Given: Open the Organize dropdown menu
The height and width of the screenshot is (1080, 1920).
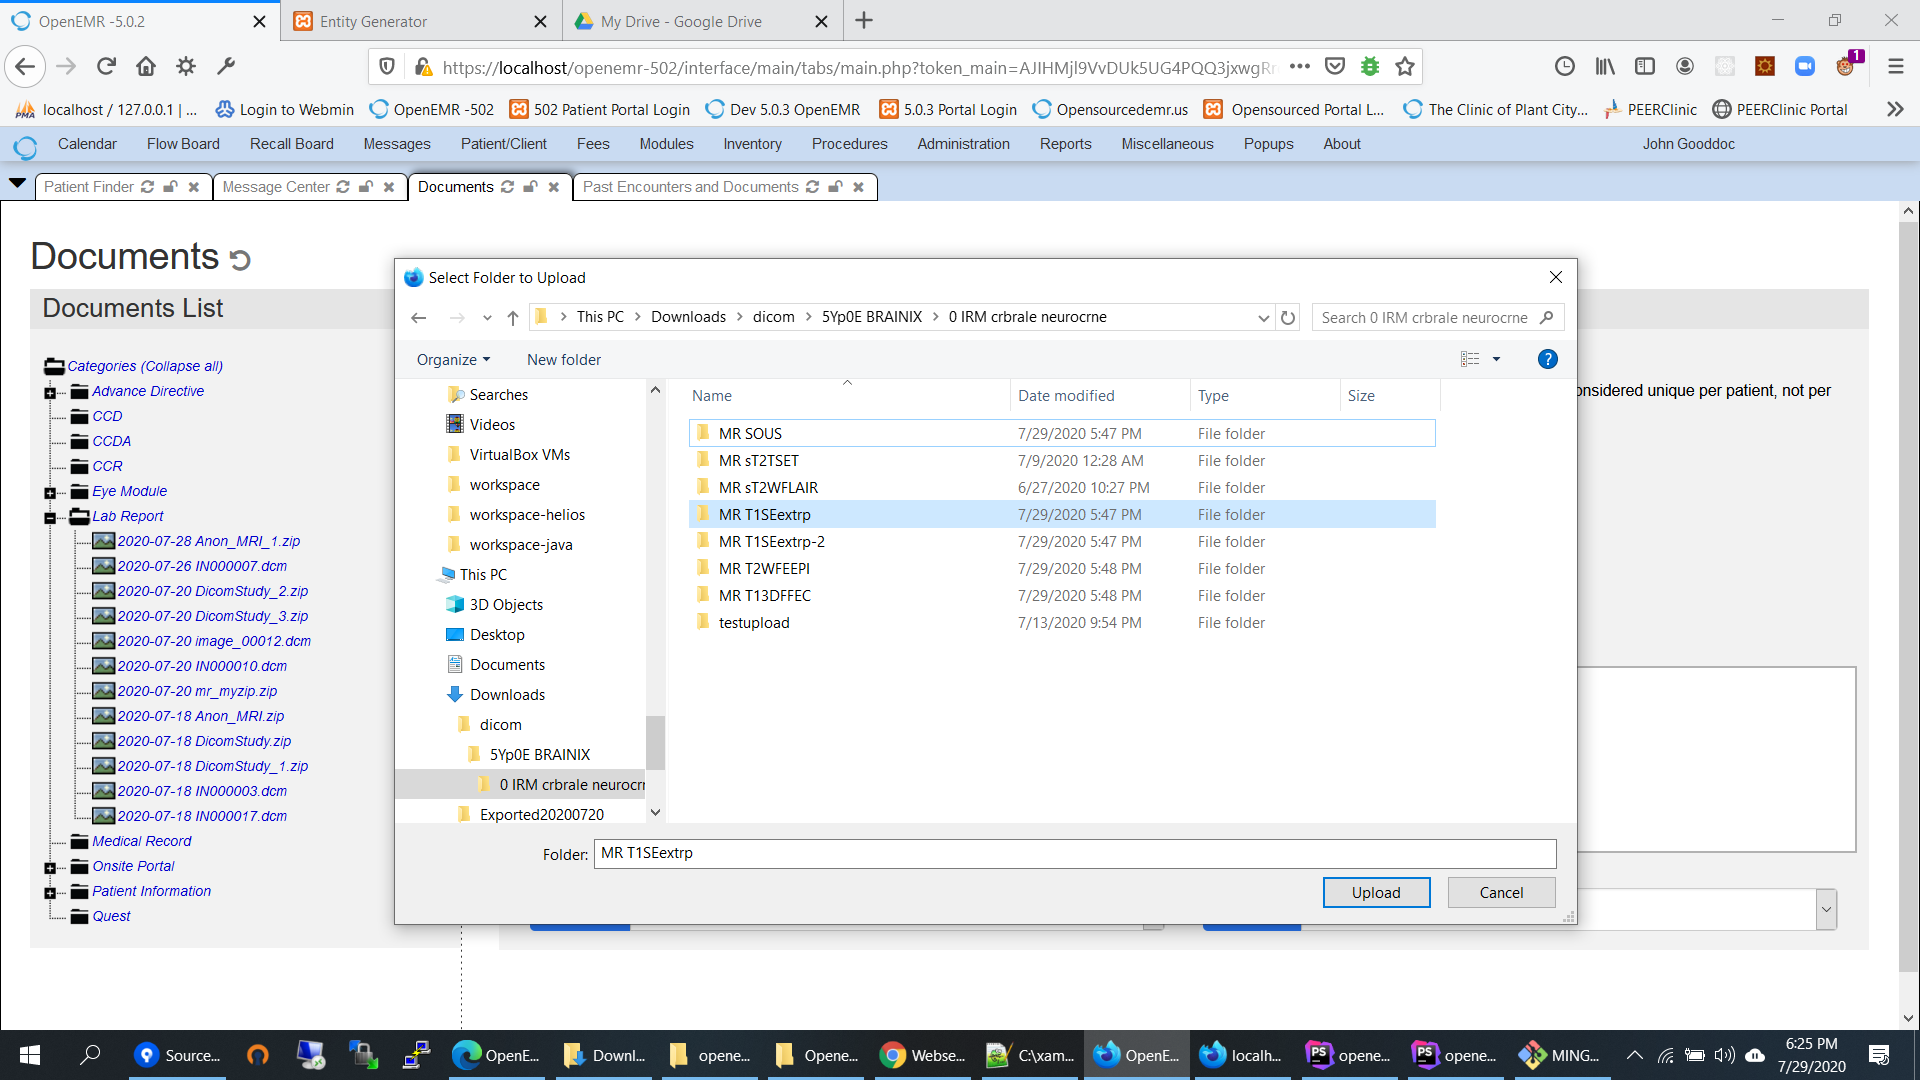Looking at the screenshot, I should coord(454,360).
